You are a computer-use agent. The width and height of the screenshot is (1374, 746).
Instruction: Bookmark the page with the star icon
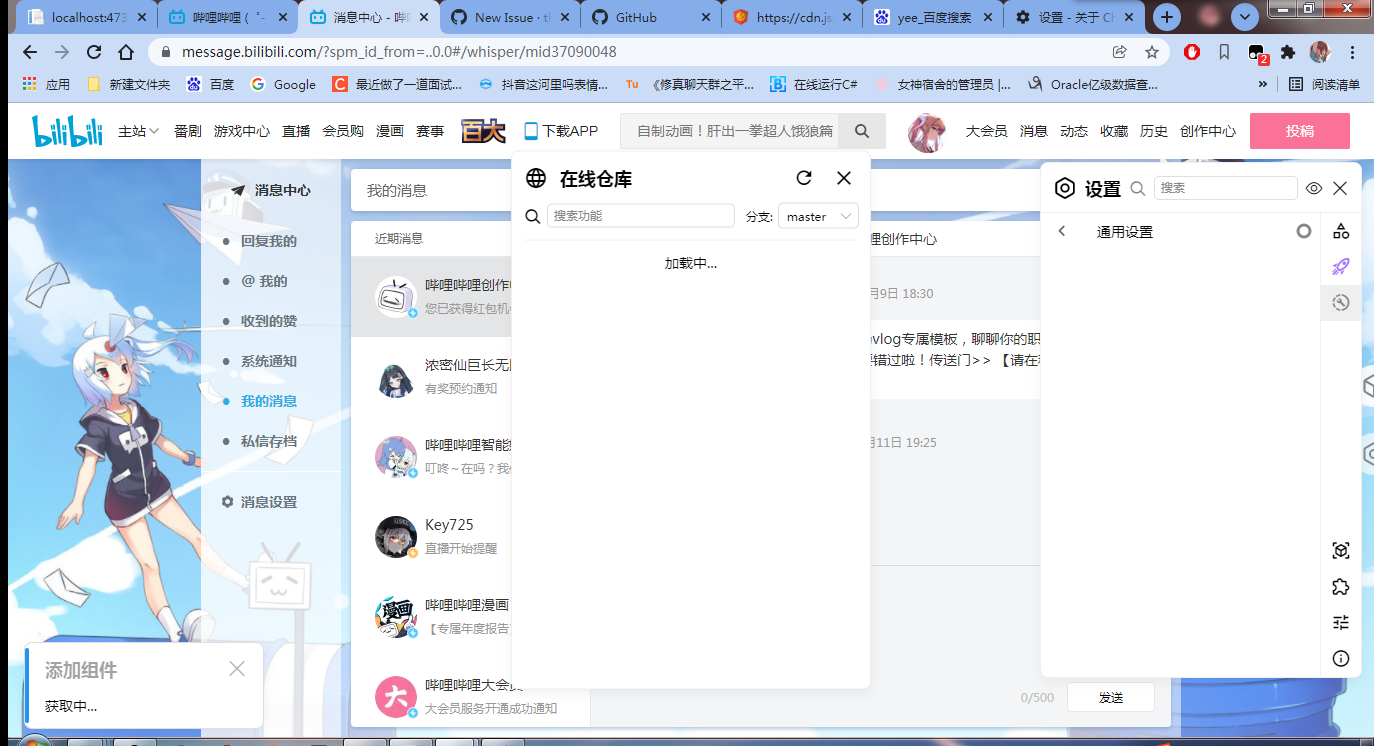1151,52
